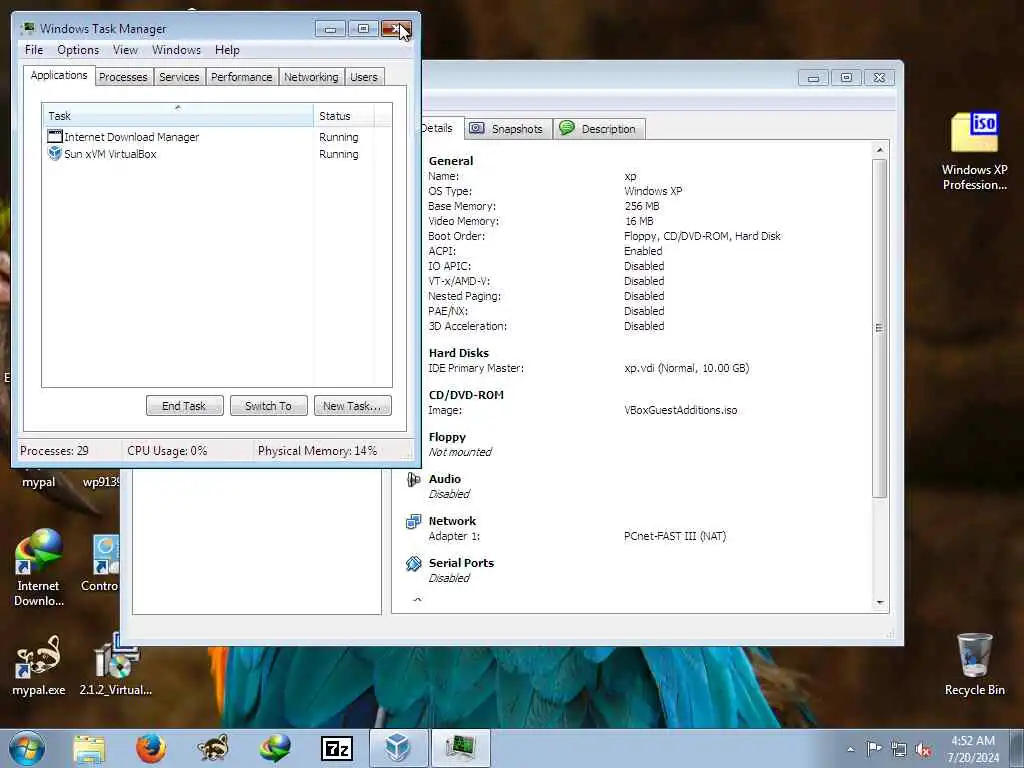Select the mypal.exe desktop shortcut

point(39,665)
